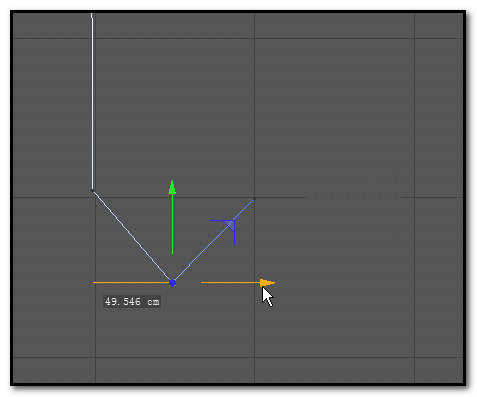The image size is (477, 397).
Task: Click the green Y-axis arrow handle
Action: point(172,187)
